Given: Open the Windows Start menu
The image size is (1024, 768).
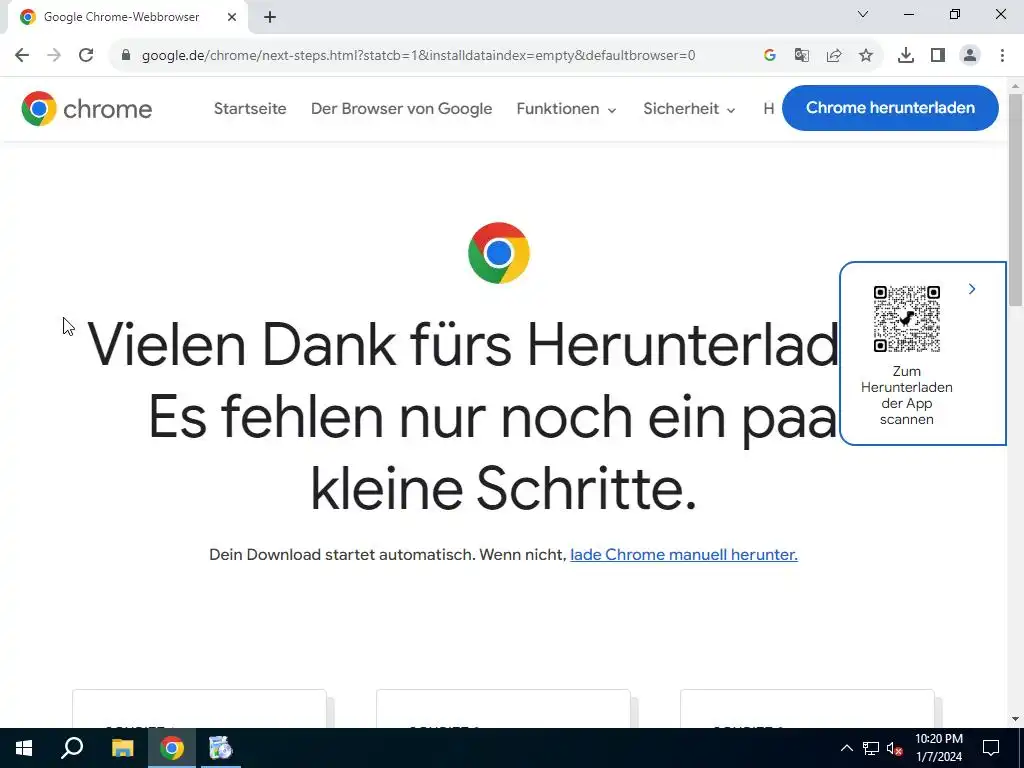Looking at the screenshot, I should (x=24, y=748).
